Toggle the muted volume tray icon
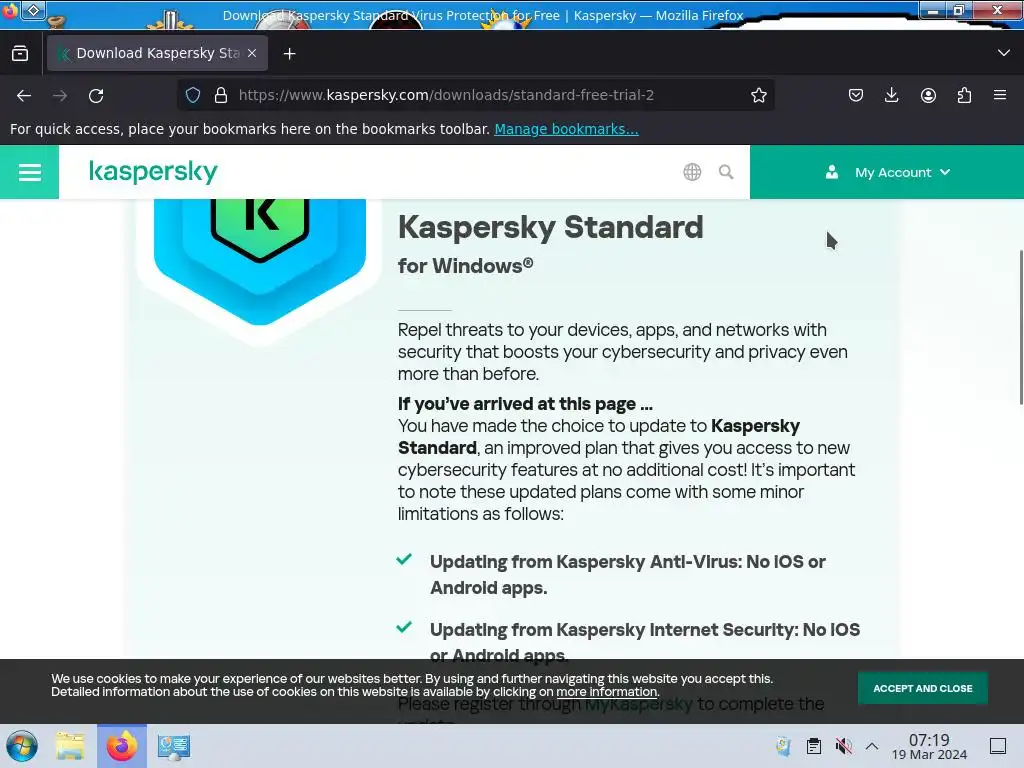The image size is (1024, 768). click(x=844, y=746)
